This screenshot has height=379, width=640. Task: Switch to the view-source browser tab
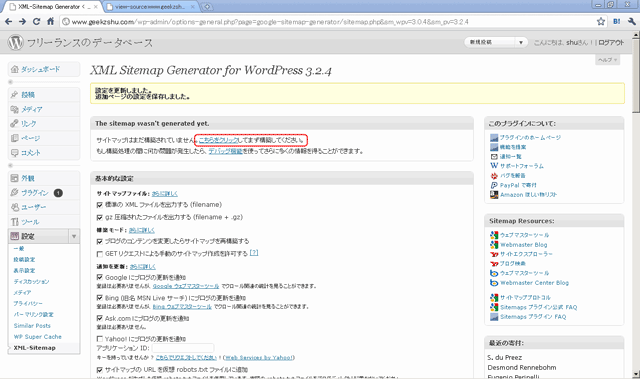point(149,7)
